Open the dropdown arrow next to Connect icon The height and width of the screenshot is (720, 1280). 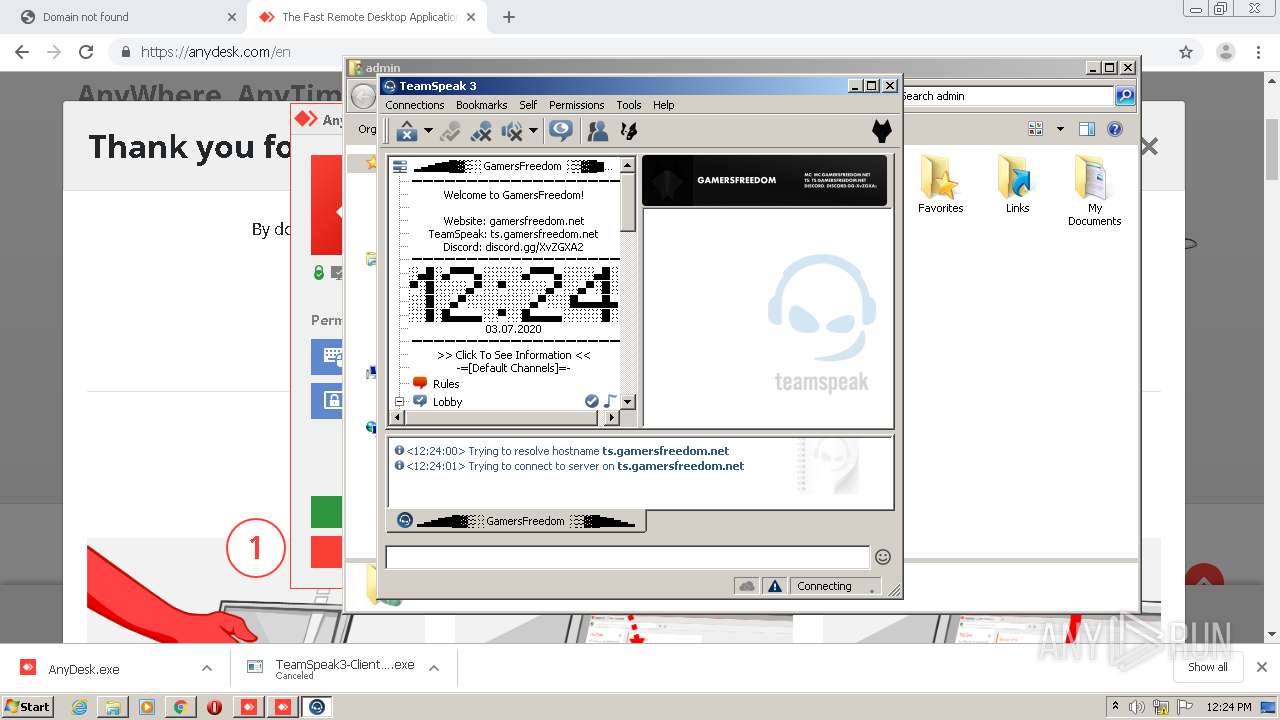click(428, 131)
